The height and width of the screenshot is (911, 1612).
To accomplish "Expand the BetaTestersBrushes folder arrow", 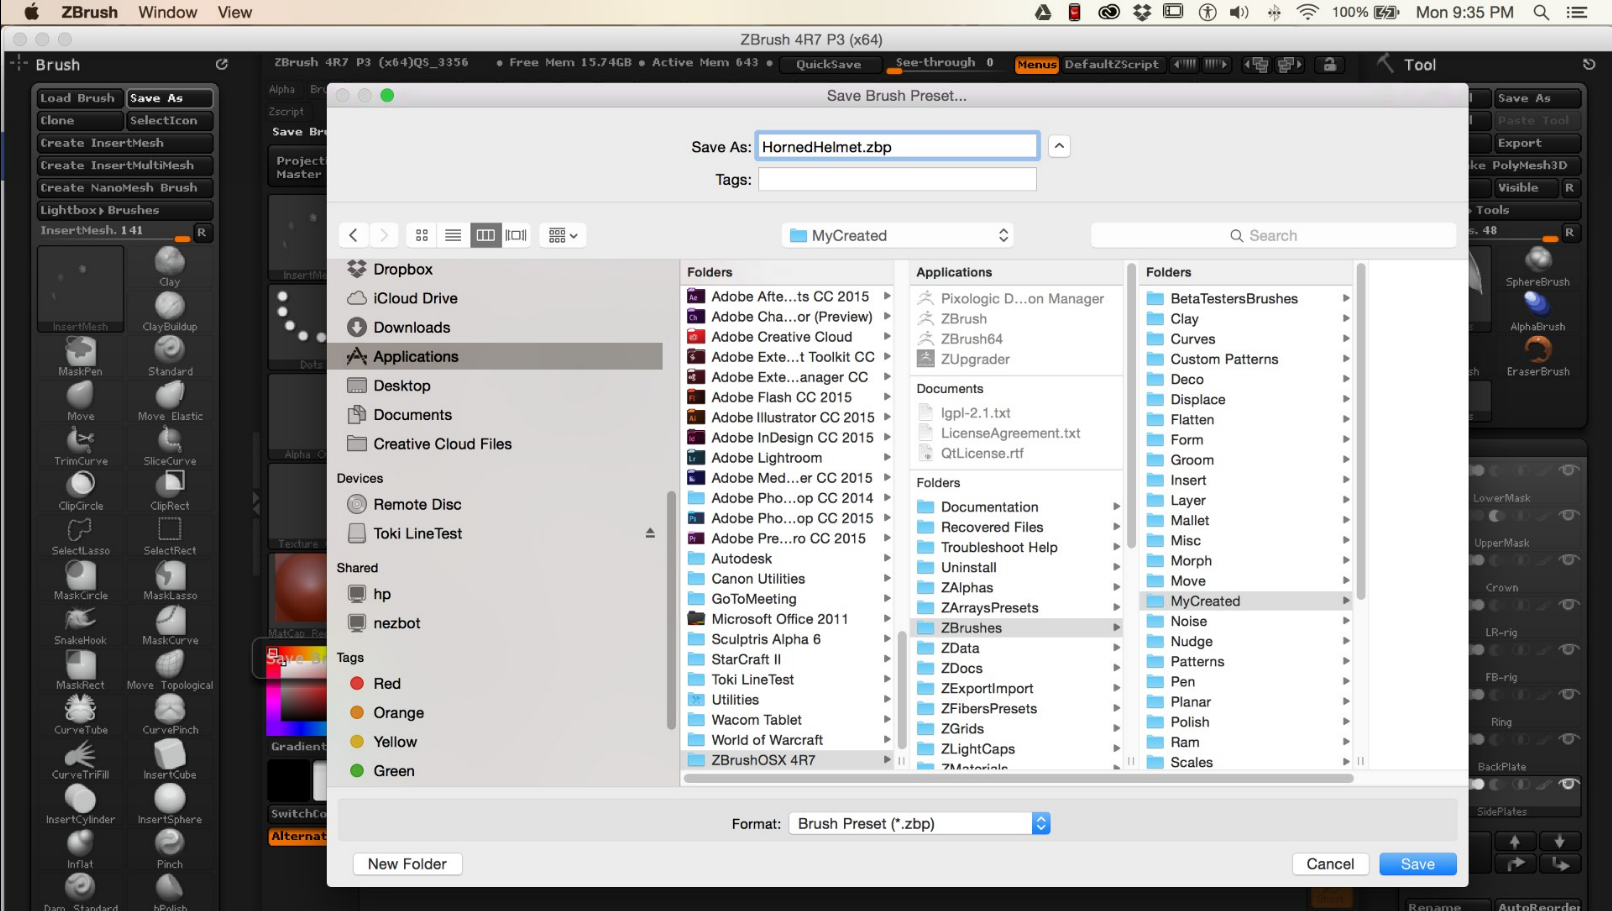I will 1346,298.
